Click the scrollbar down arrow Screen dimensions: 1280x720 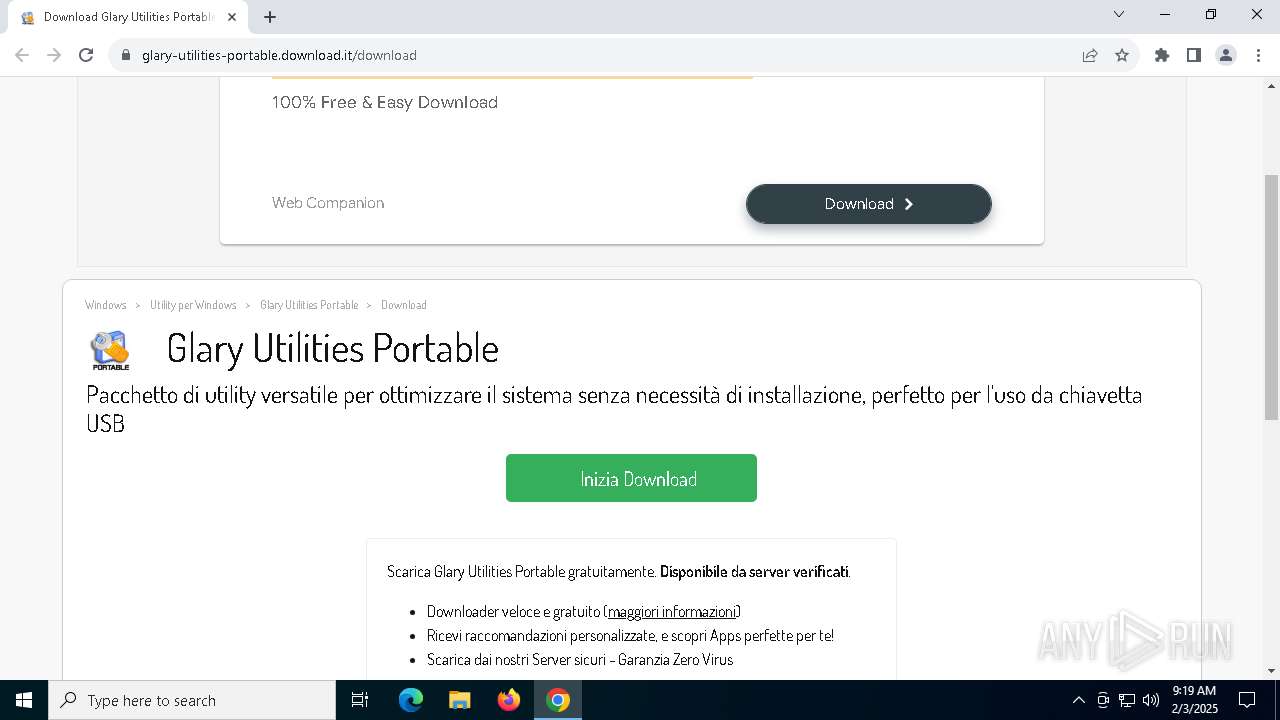tap(1272, 671)
